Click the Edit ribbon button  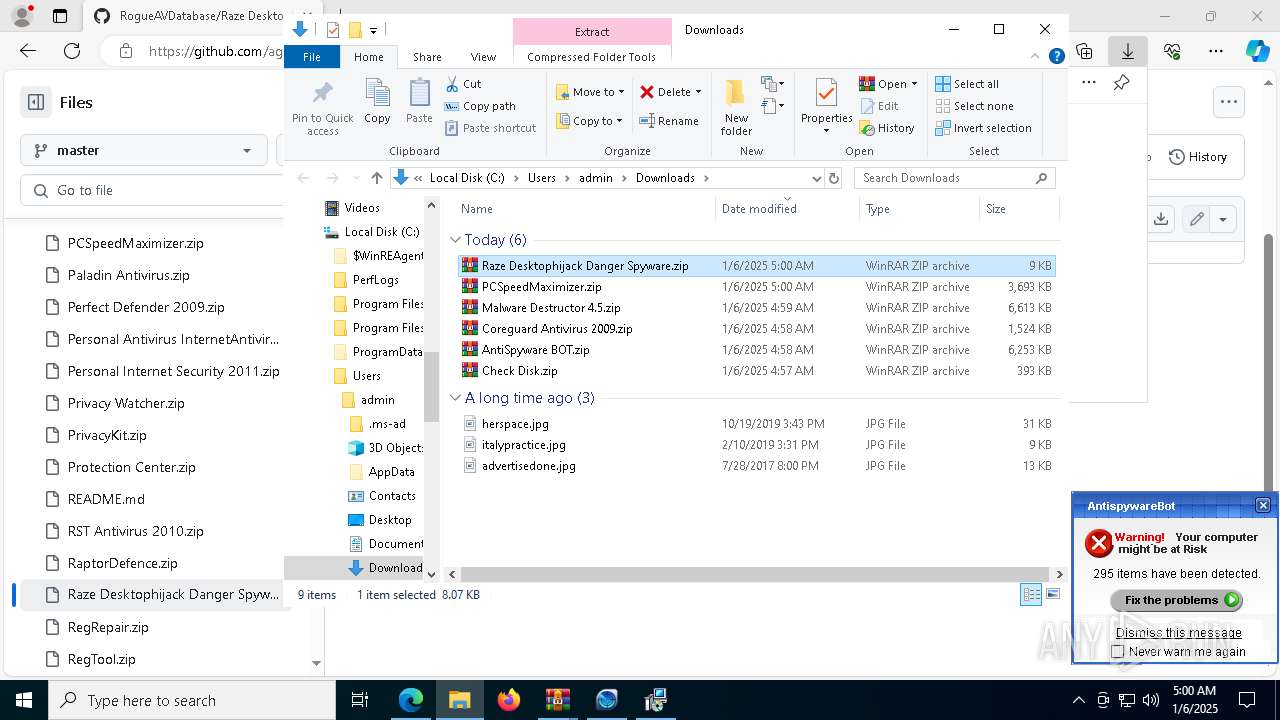click(x=879, y=106)
